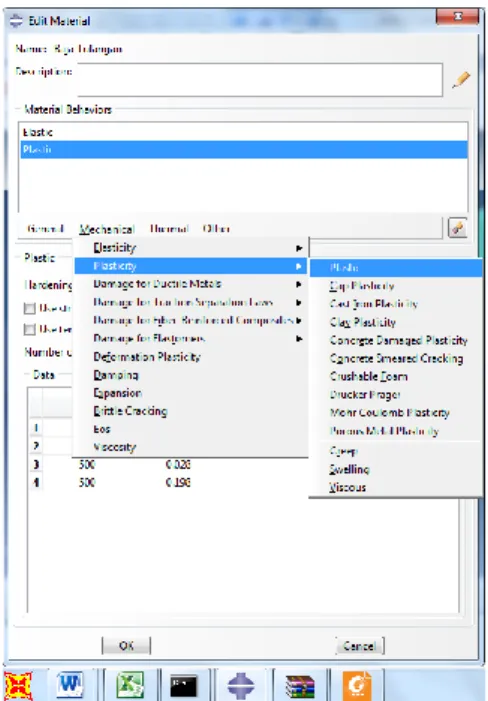Screen dimensions: 488x701
Task: Select data table row header 4
Action: pyautogui.click(x=36, y=483)
